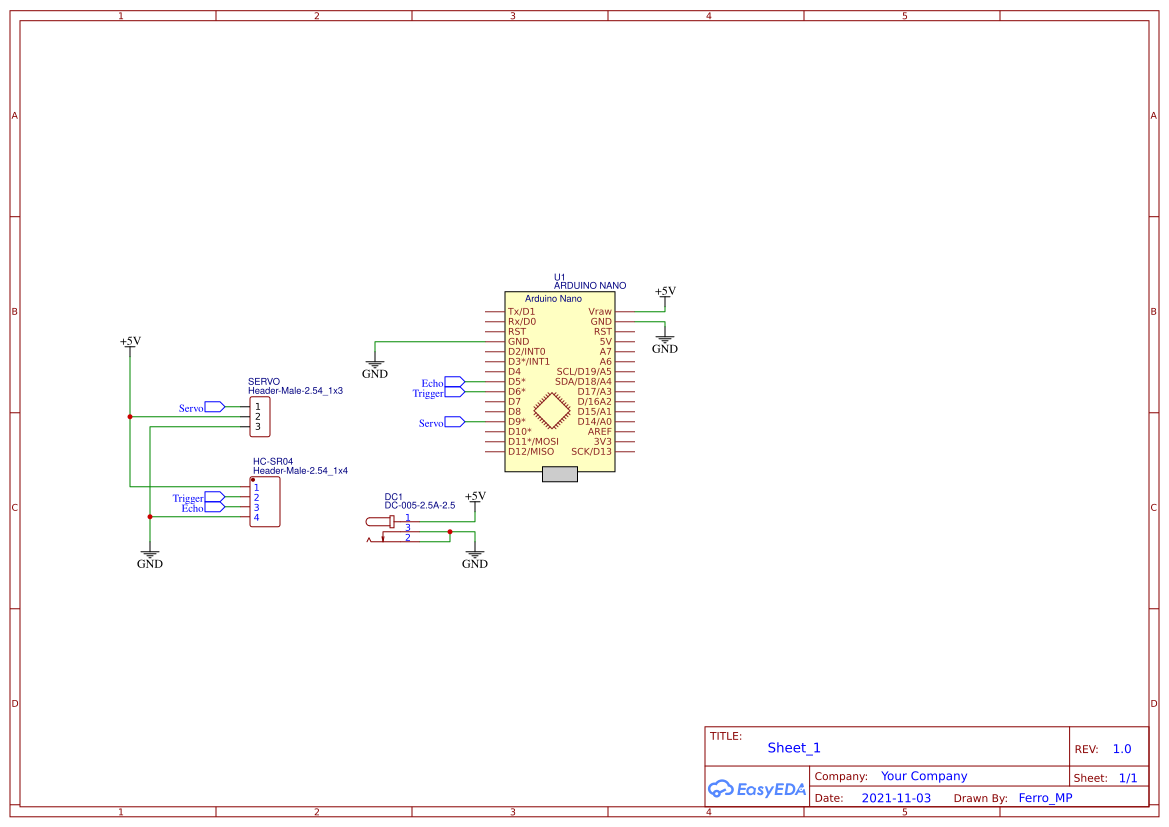Click the HC-SR04 Header-Male-2.54_1x4 connector
Image resolution: width=1169 pixels, height=827 pixels.
pos(266,502)
